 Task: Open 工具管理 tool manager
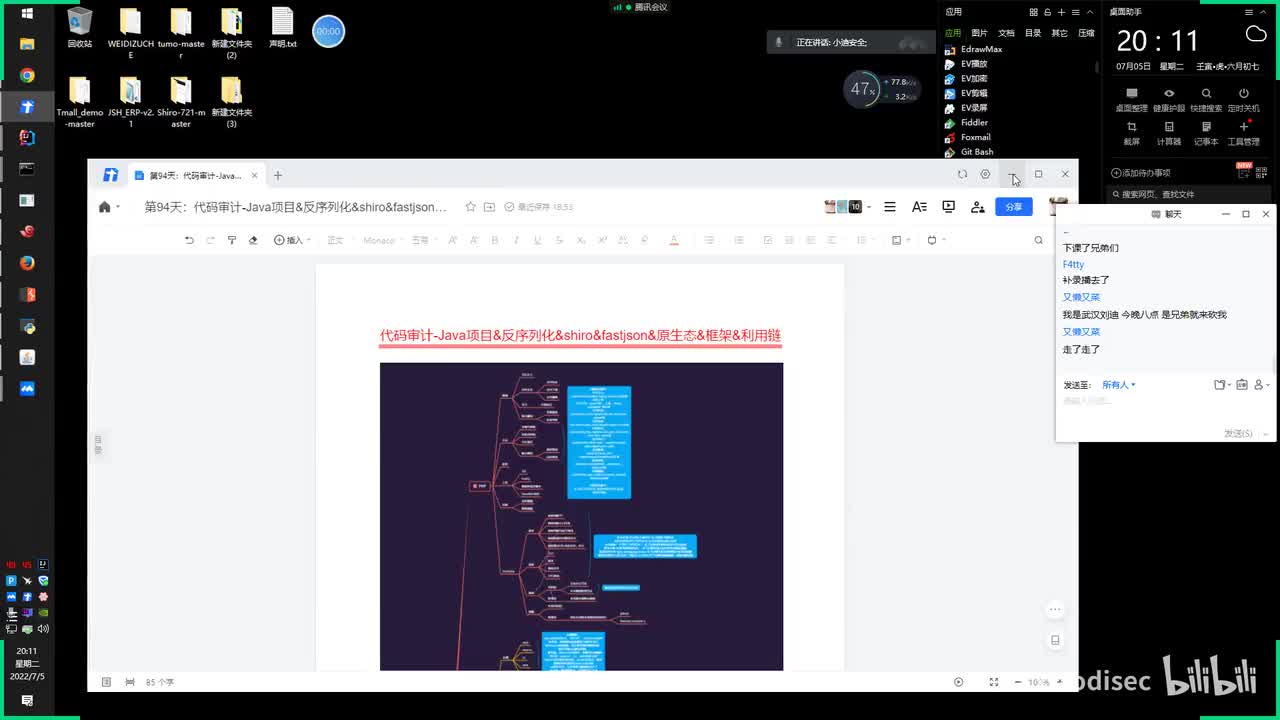(1244, 133)
